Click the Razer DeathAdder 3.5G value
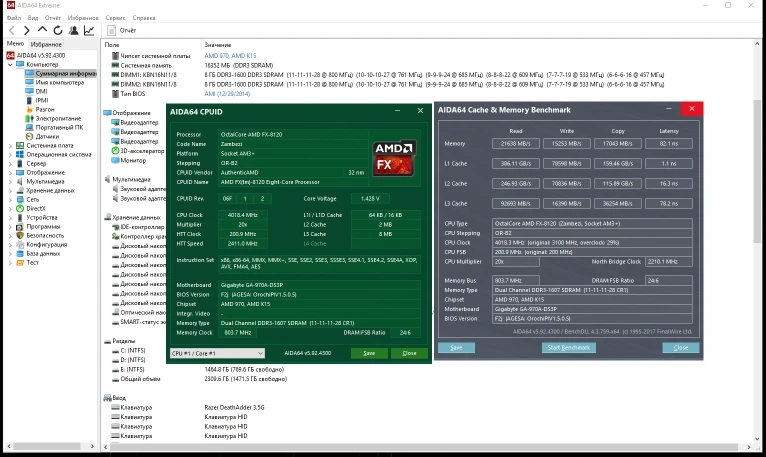This screenshot has width=766, height=457. pos(234,407)
